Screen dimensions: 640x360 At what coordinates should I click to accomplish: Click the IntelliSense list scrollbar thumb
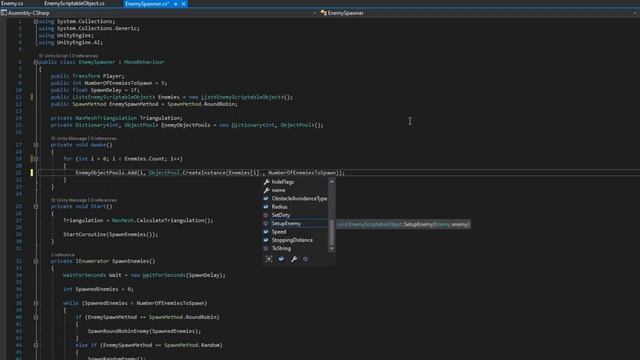point(331,233)
